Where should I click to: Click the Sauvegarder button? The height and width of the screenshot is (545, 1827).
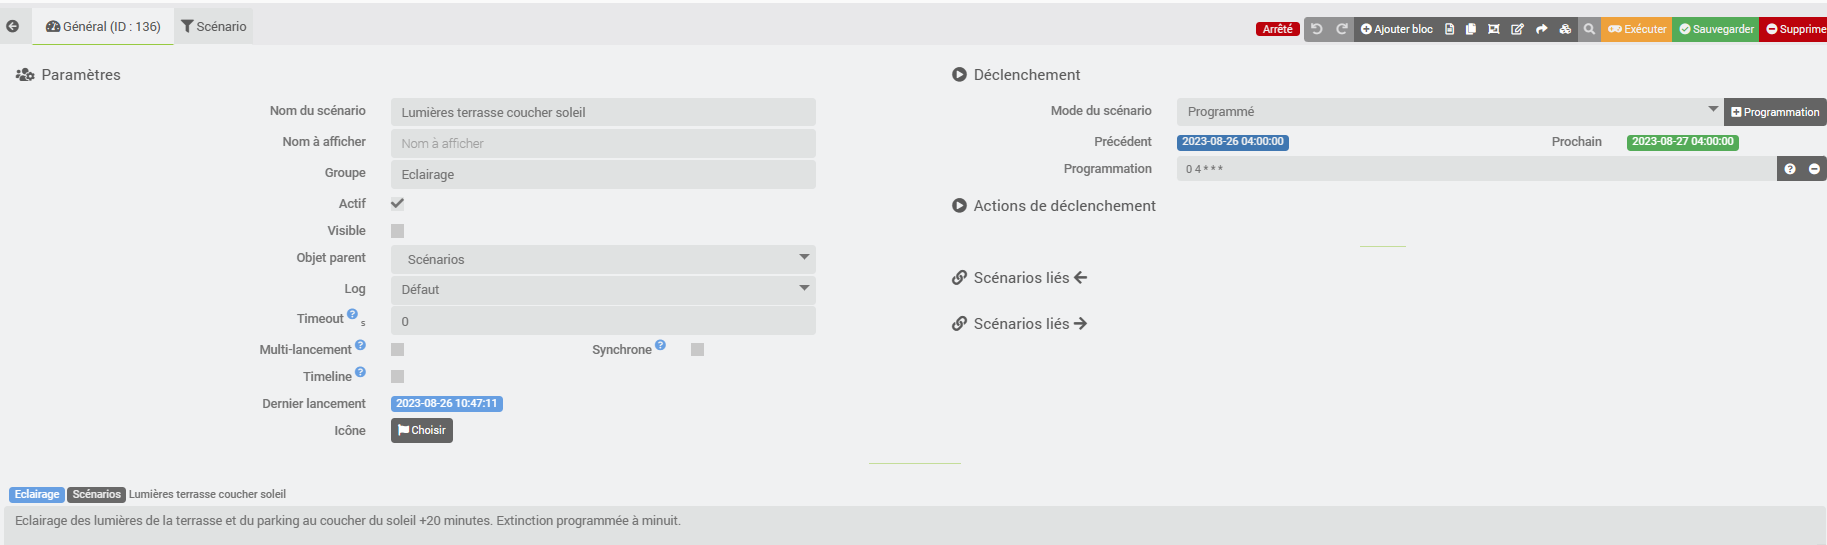[1716, 29]
